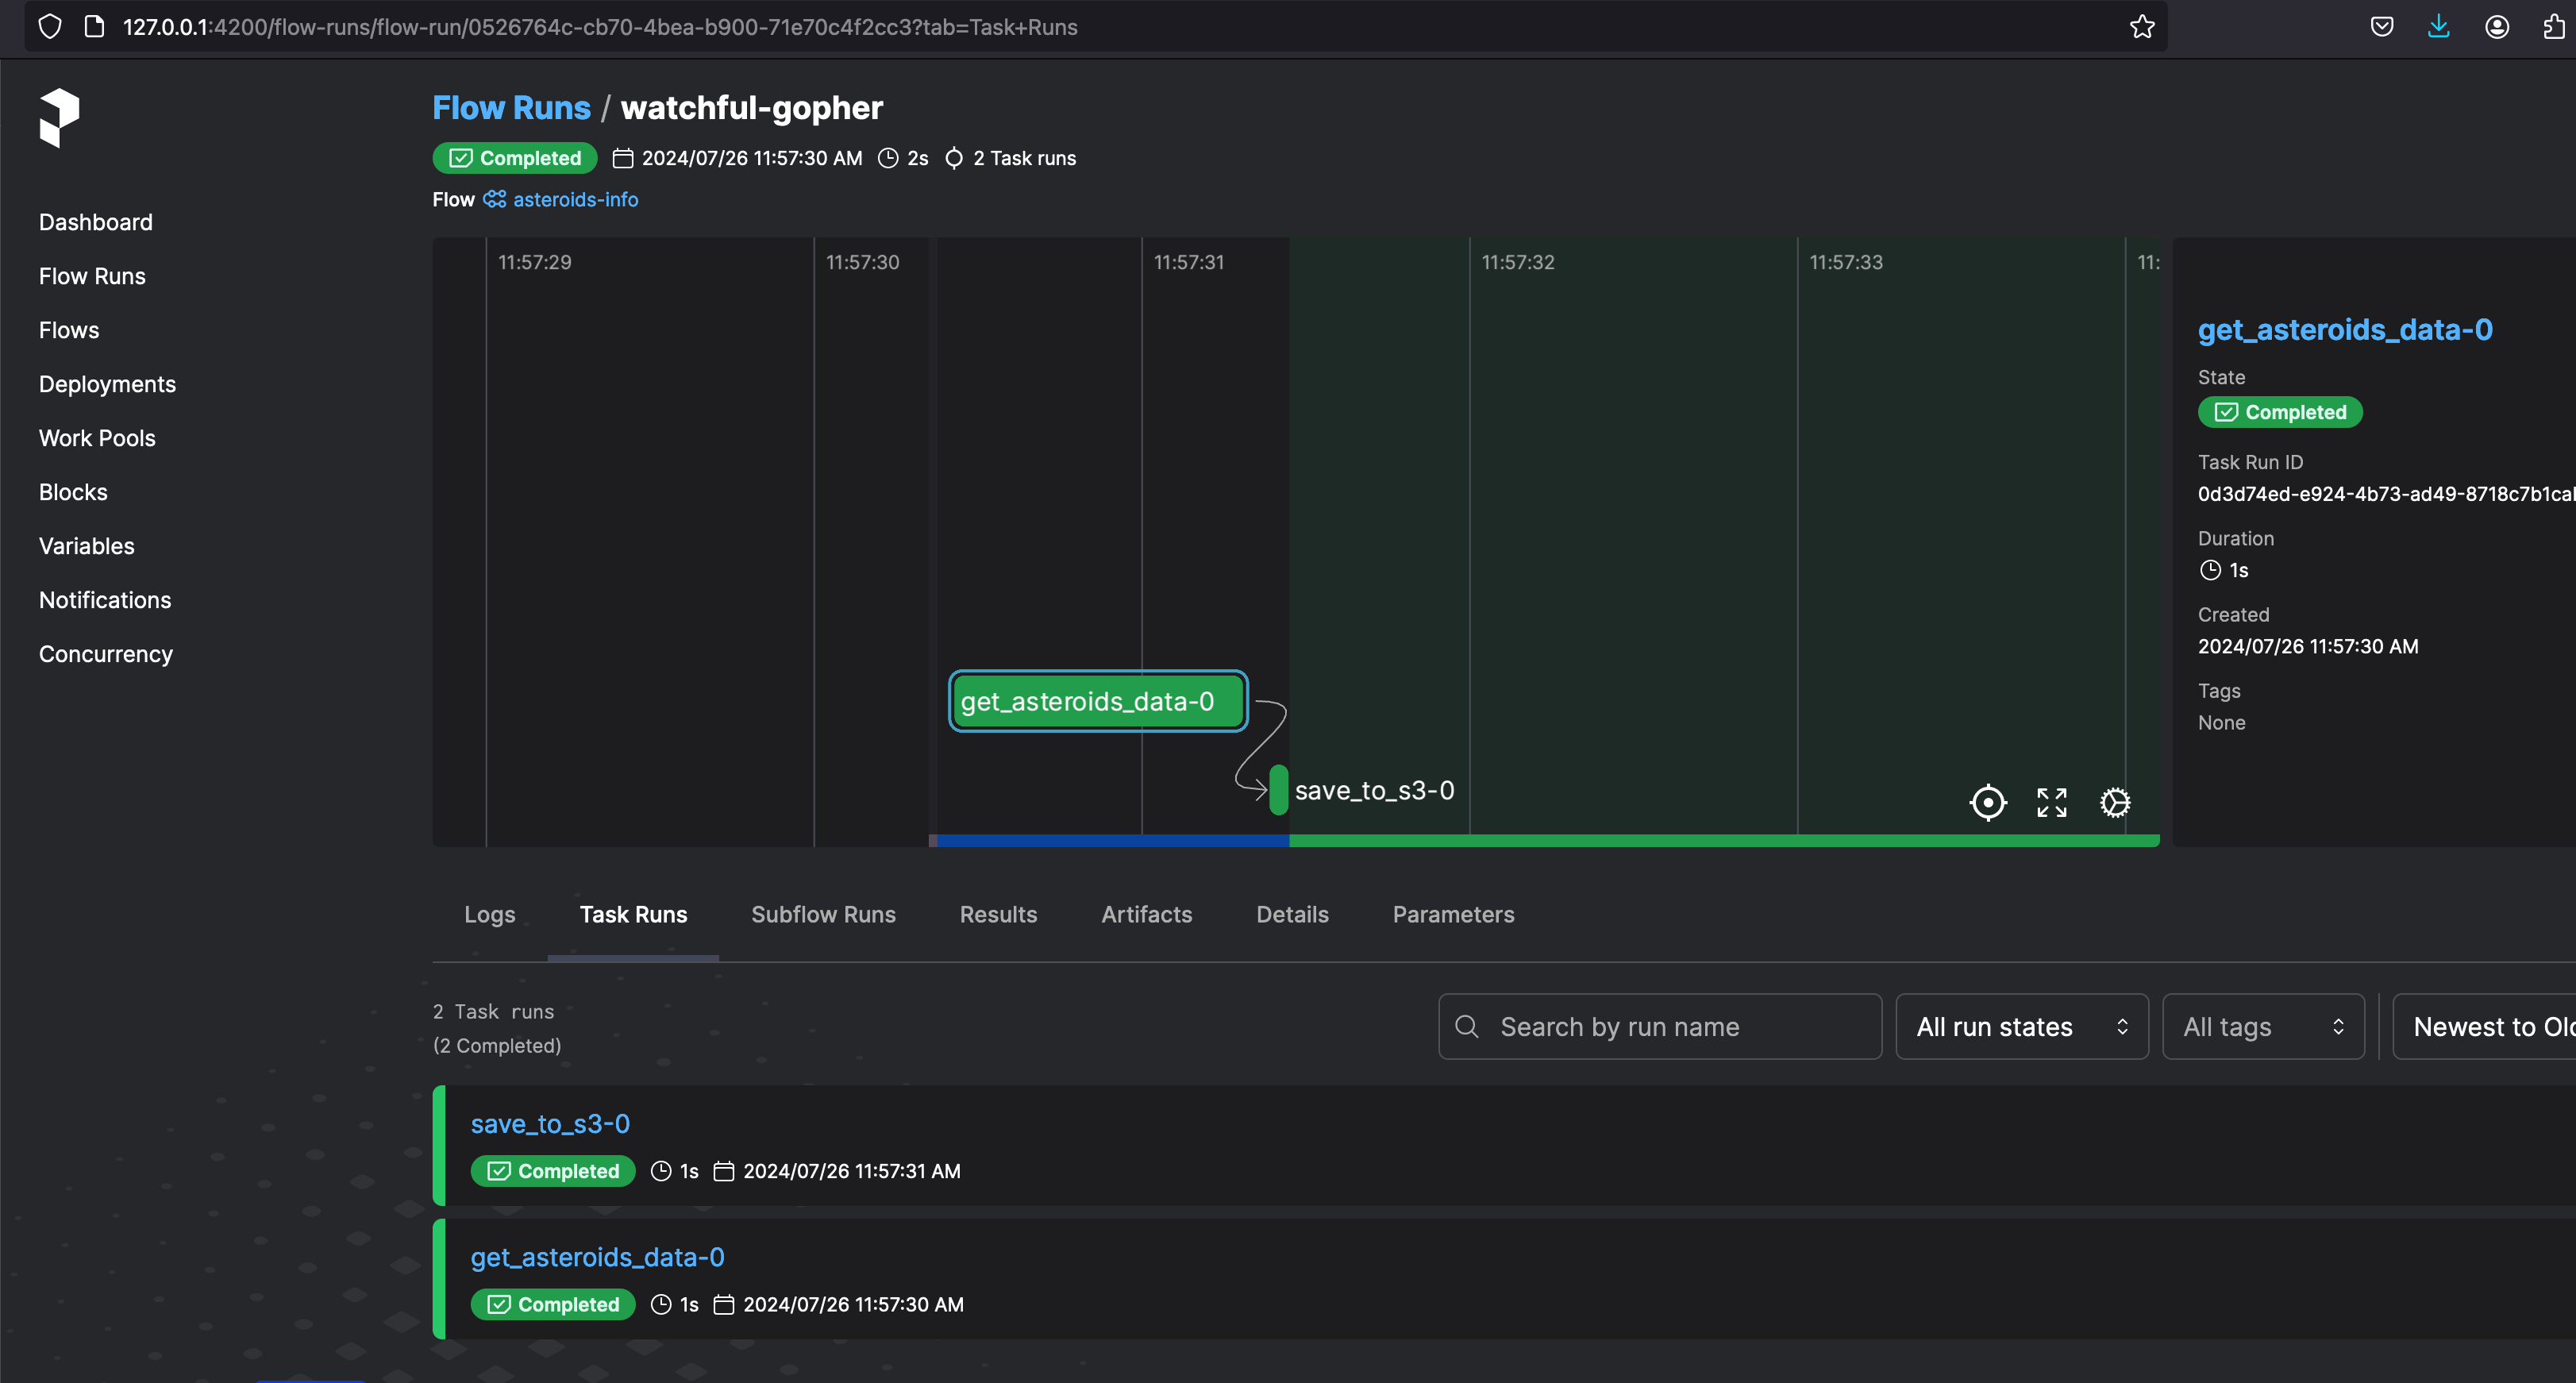Click the Created timestamp in side panel
The image size is (2576, 1383).
pos(2308,646)
